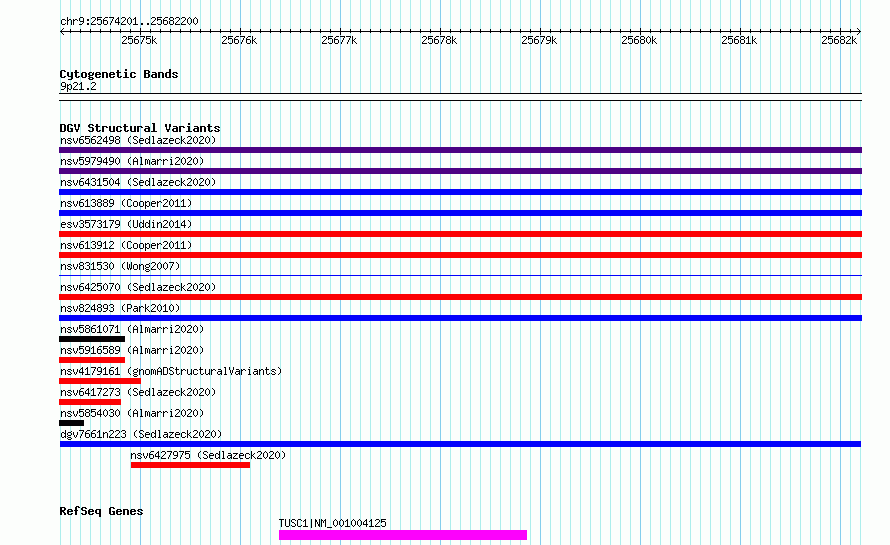This screenshot has width=890, height=545.
Task: Click the 25676k ruler tick label
Action: (x=239, y=40)
